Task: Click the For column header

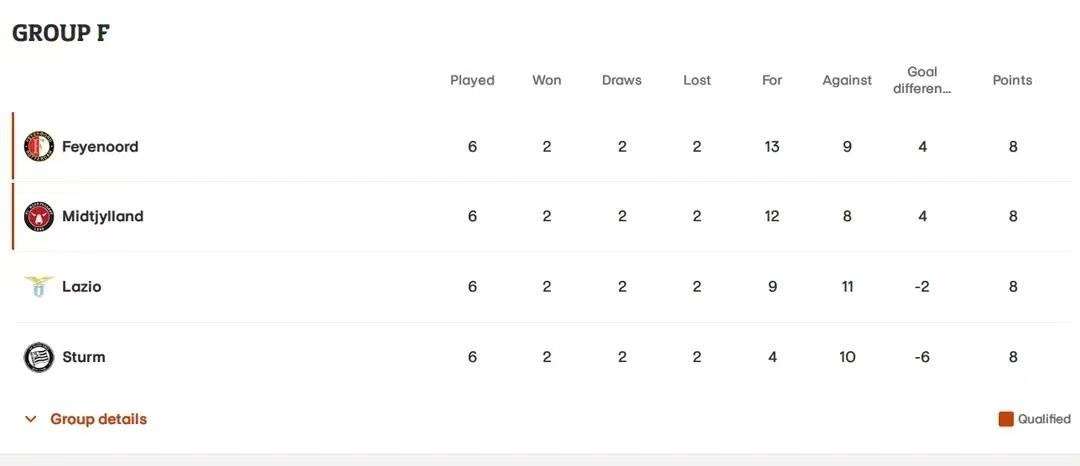Action: [772, 80]
